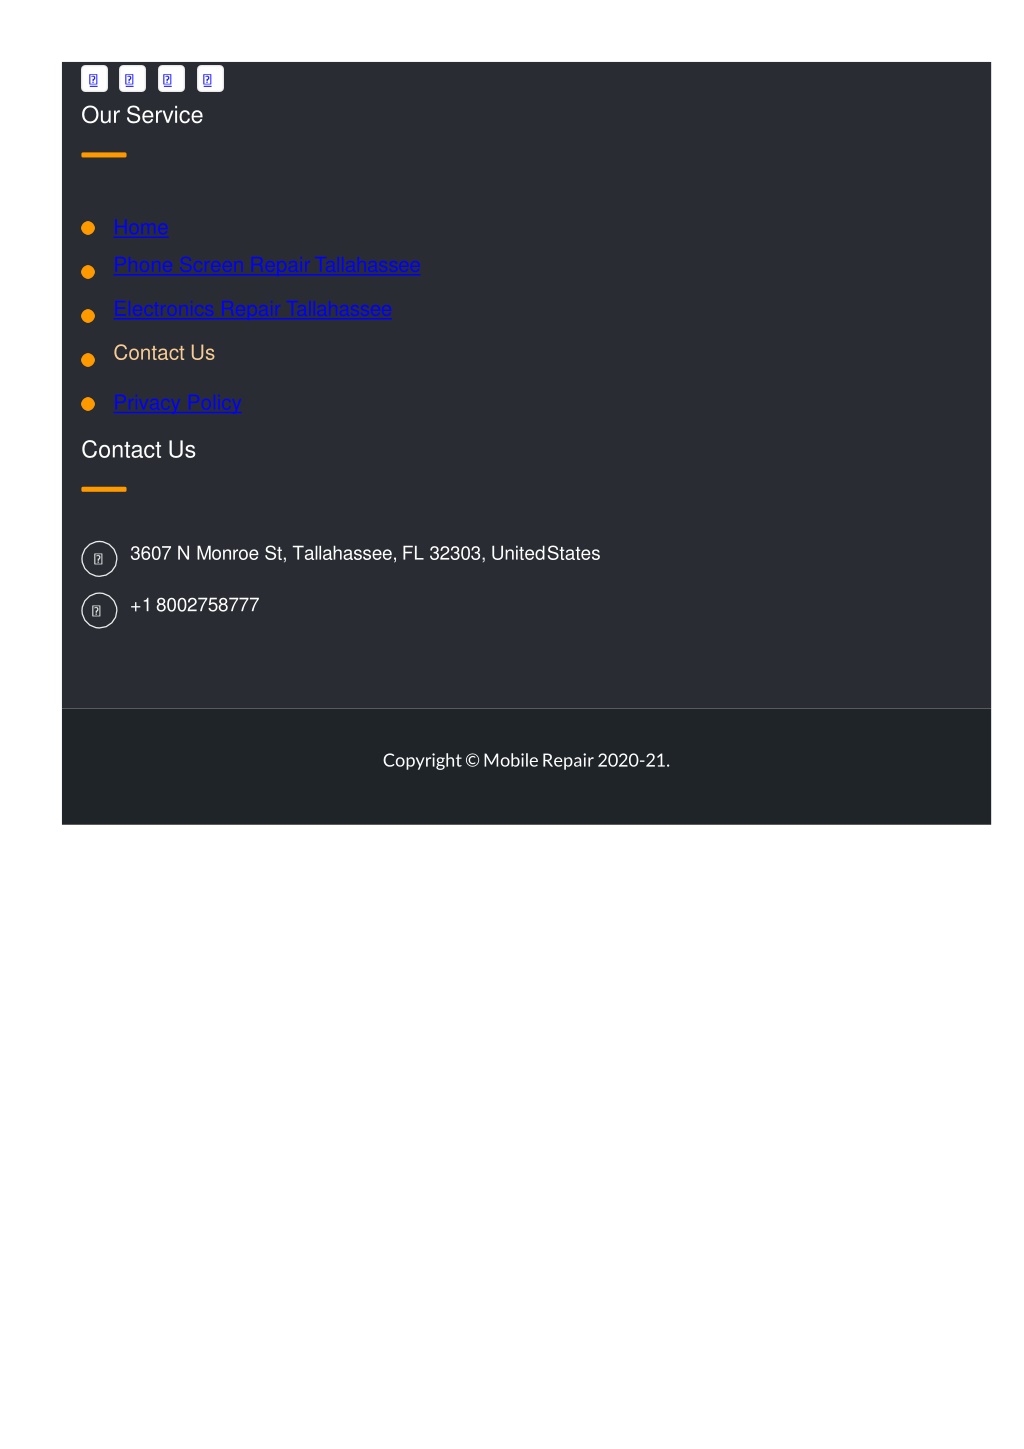Click the 3607 N Monroe St address text
Screen dimensions: 1024x1449
click(x=365, y=554)
